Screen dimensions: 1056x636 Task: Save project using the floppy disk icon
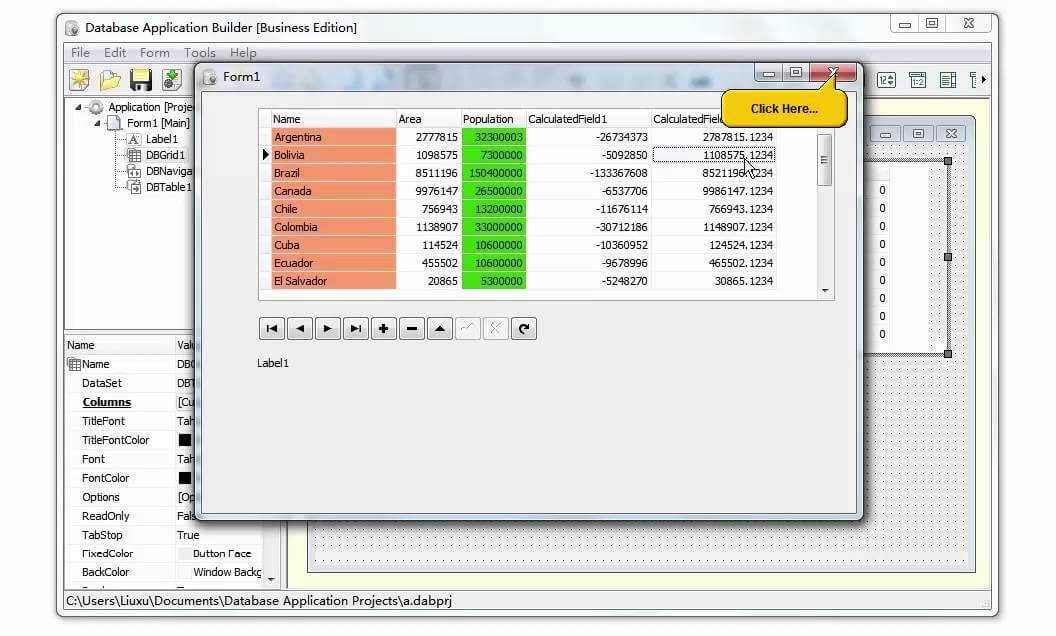(141, 80)
